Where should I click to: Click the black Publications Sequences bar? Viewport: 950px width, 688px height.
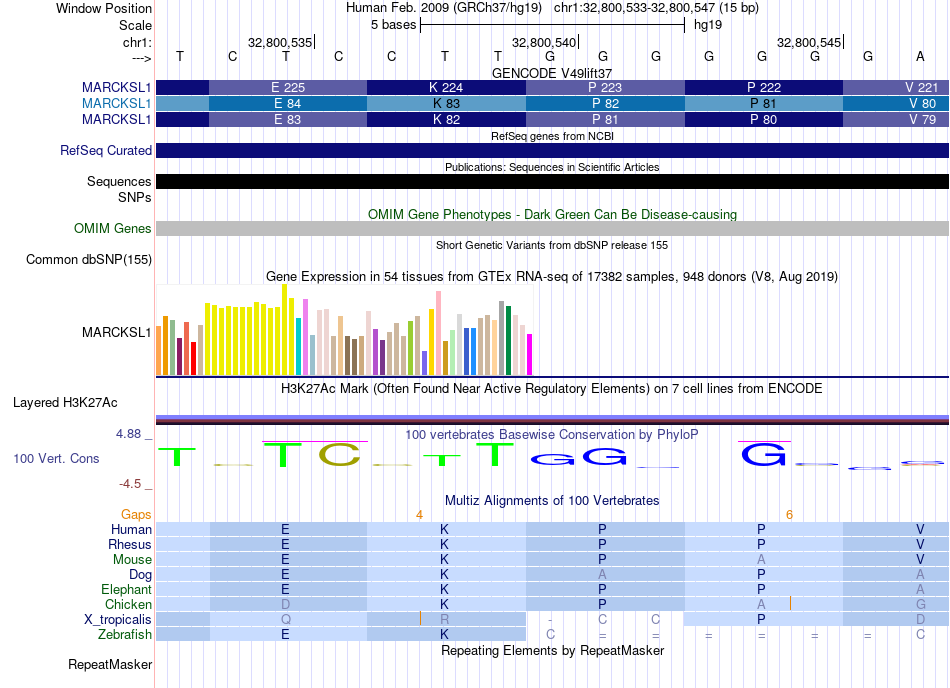pyautogui.click(x=553, y=181)
